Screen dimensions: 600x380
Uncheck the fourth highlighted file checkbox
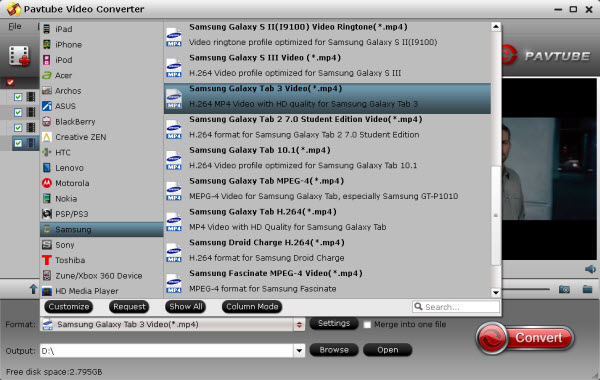click(x=18, y=143)
